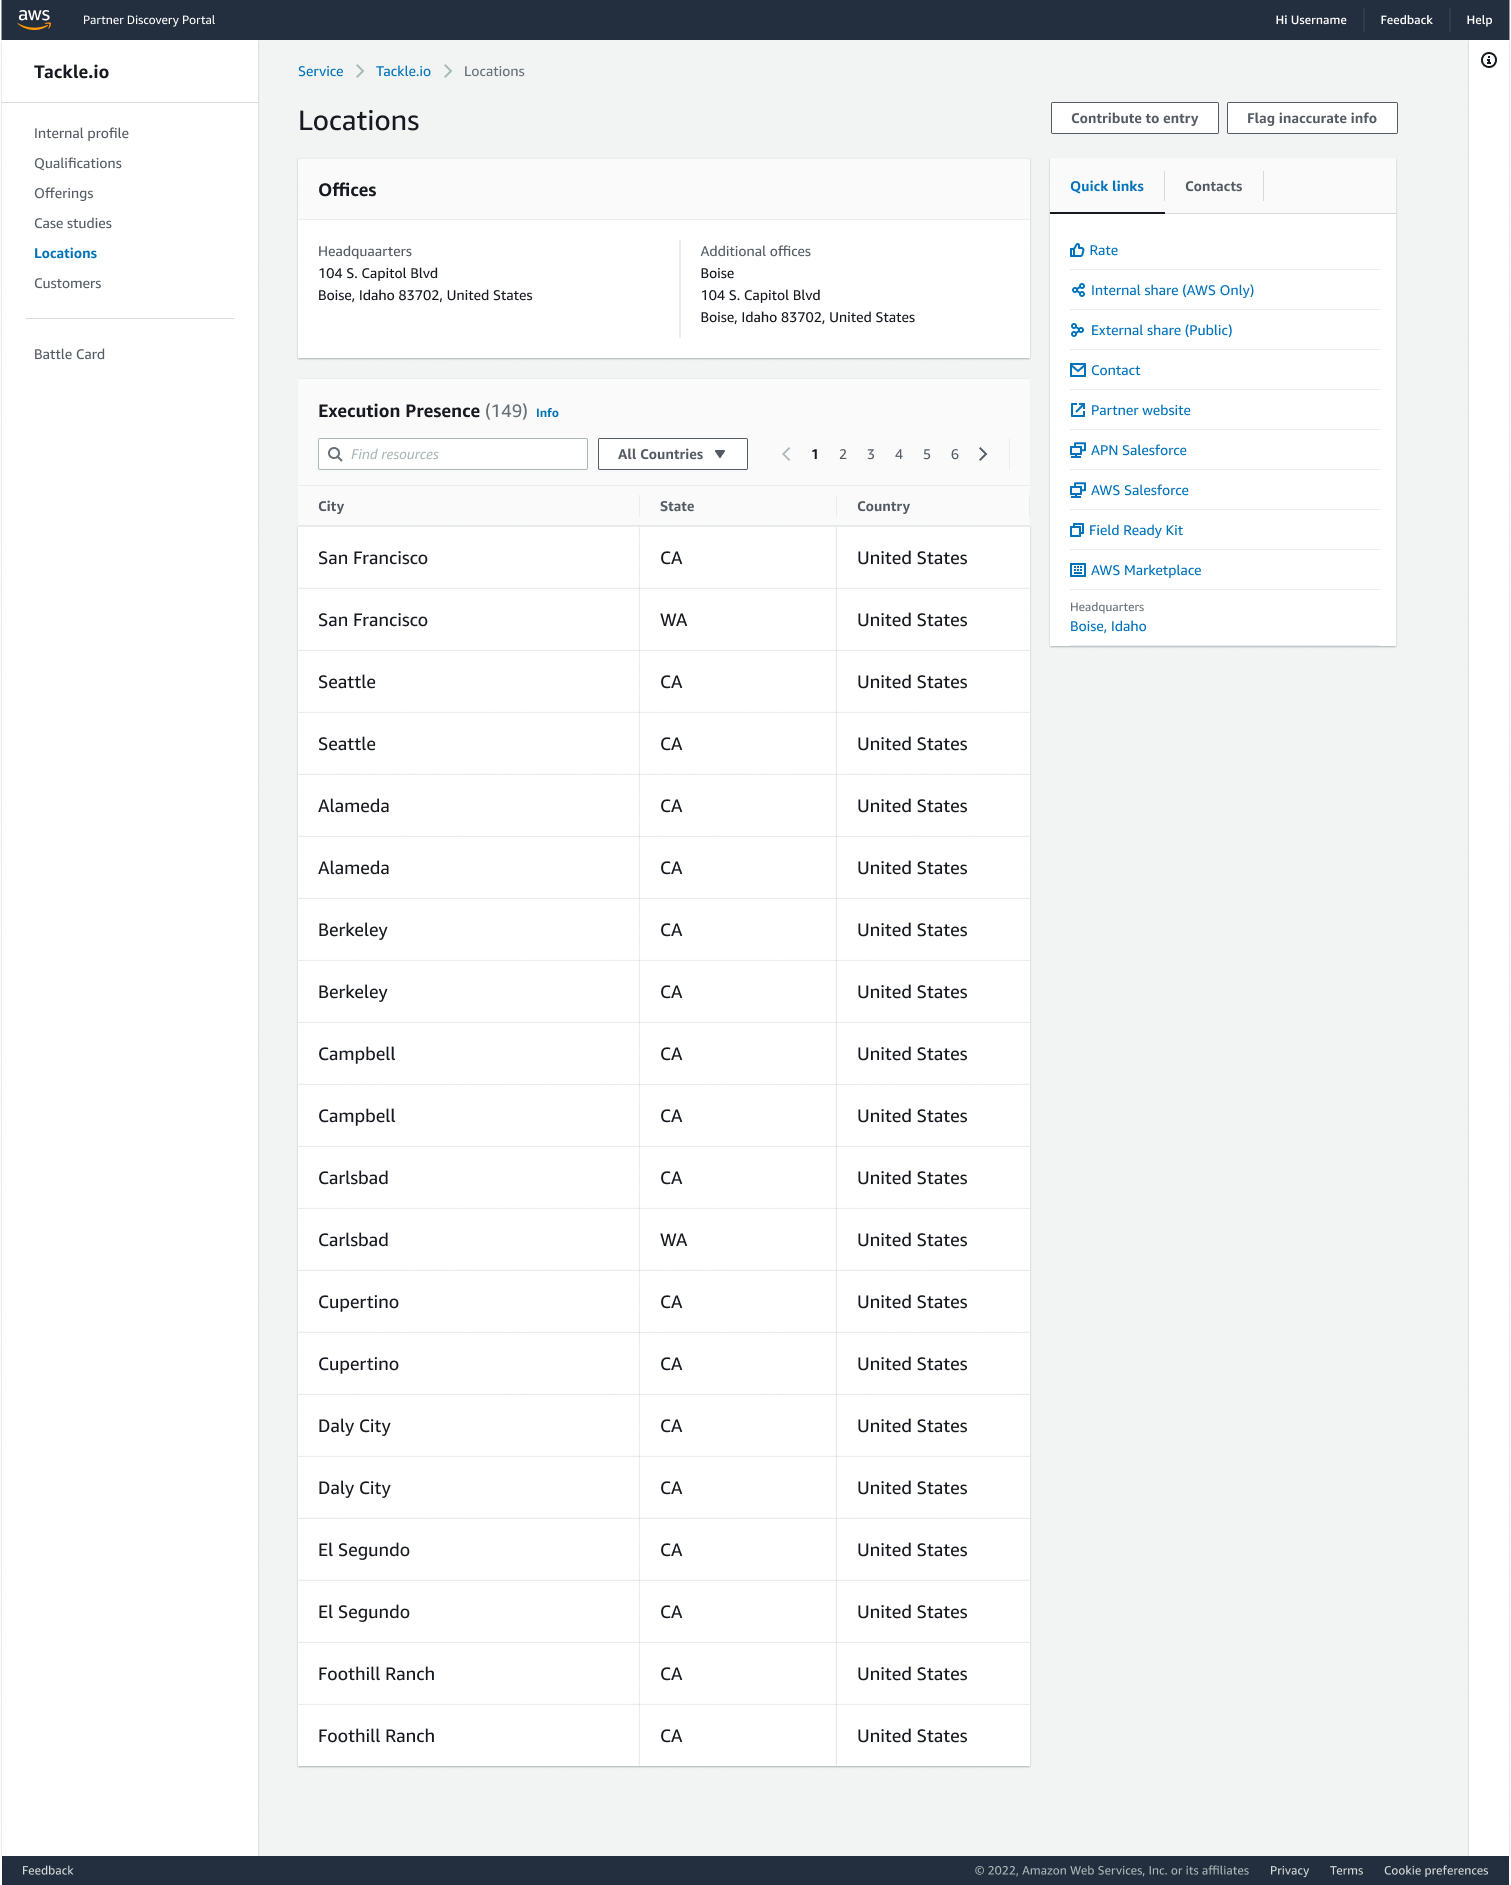Go to page 6 of results
The width and height of the screenshot is (1511, 1885).
coord(955,454)
